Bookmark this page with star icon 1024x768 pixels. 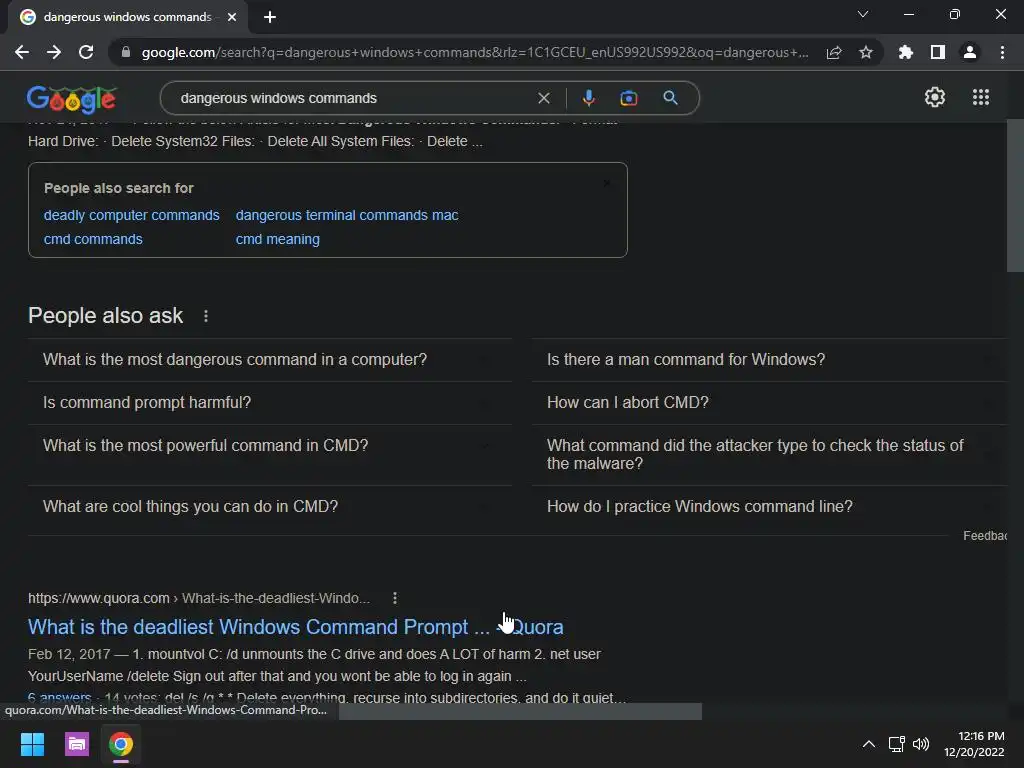pos(866,52)
